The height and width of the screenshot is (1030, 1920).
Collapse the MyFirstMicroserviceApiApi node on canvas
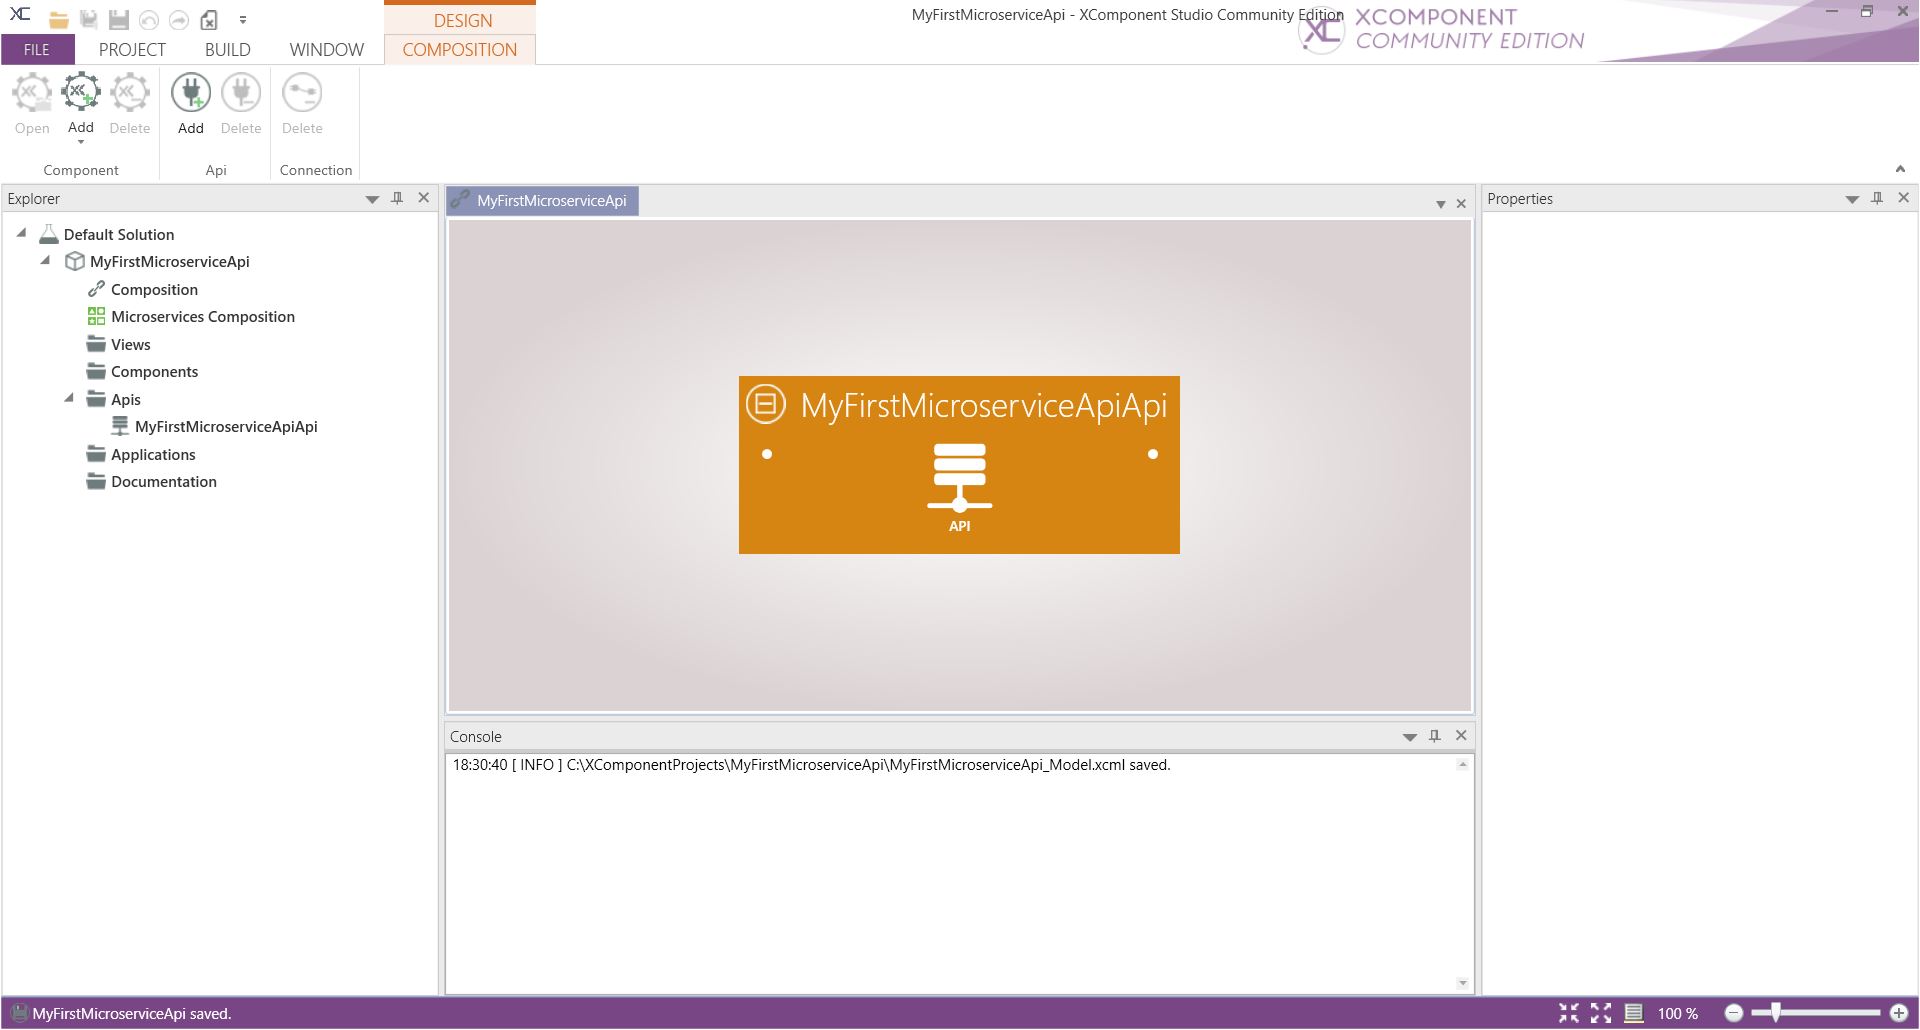[766, 403]
